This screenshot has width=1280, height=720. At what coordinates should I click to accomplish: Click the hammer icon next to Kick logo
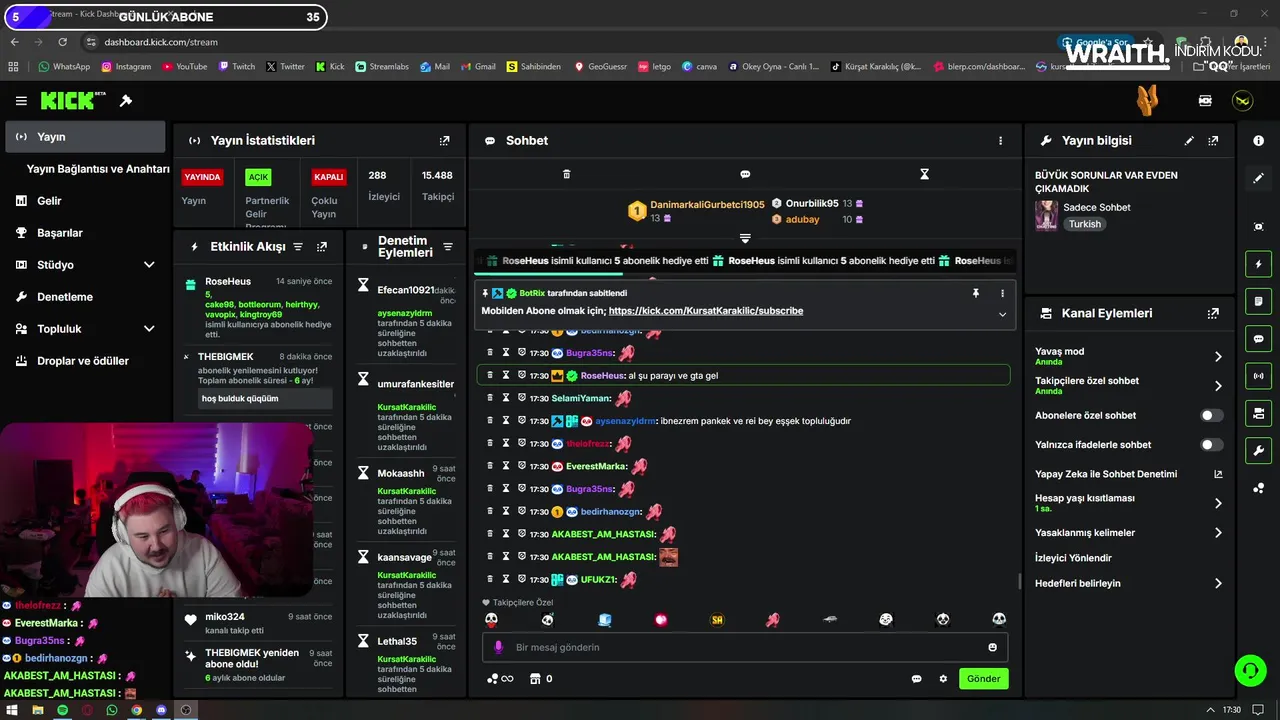point(126,101)
